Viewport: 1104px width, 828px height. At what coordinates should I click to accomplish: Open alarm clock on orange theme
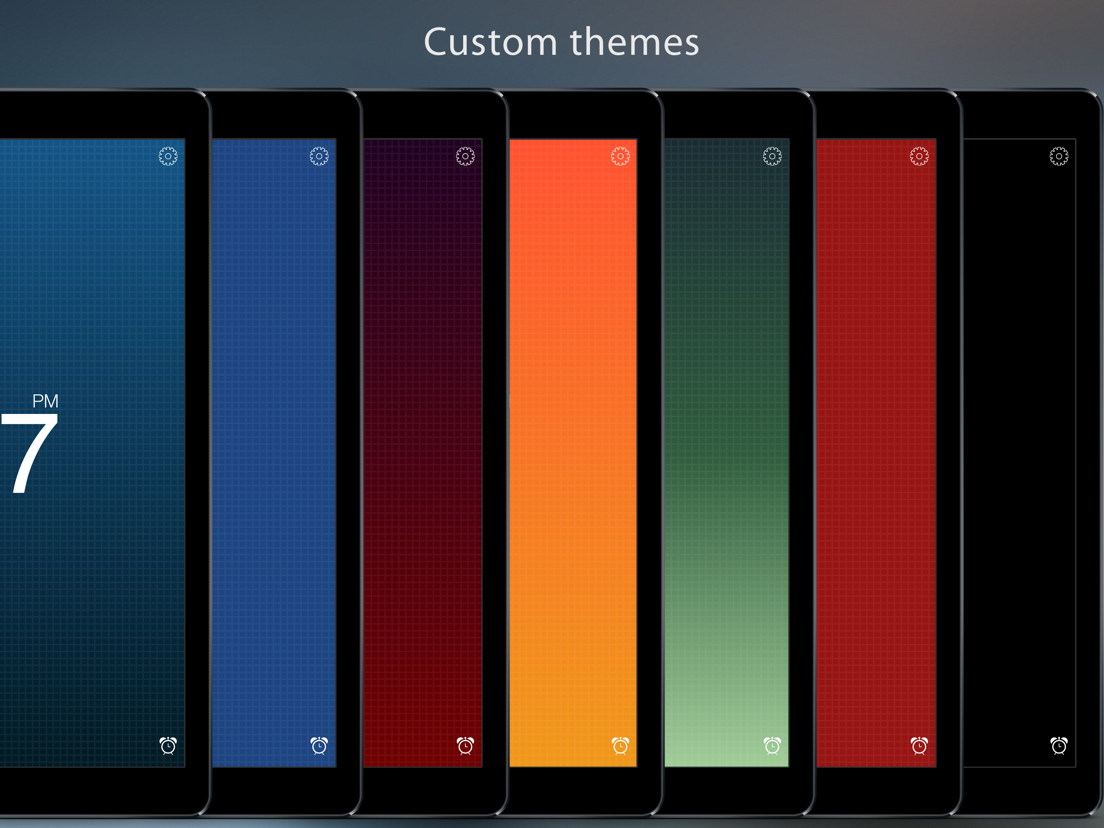pos(620,745)
